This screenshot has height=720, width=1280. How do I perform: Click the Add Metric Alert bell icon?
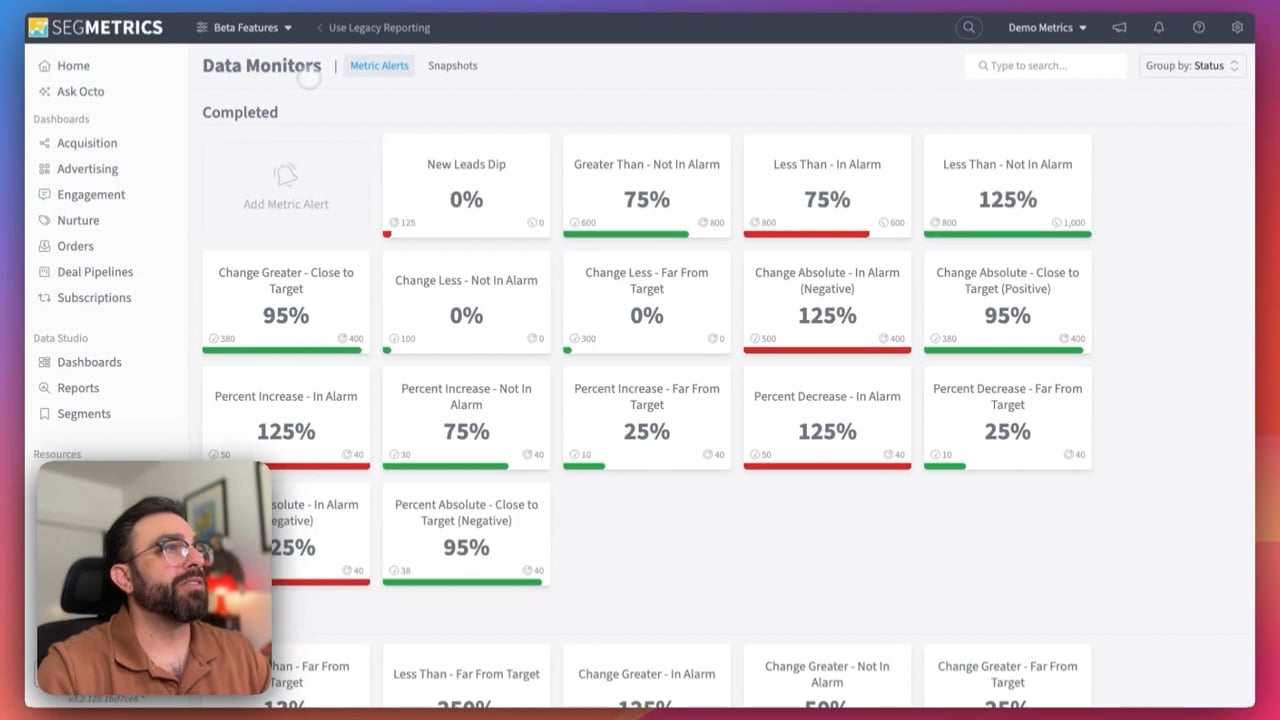(286, 176)
